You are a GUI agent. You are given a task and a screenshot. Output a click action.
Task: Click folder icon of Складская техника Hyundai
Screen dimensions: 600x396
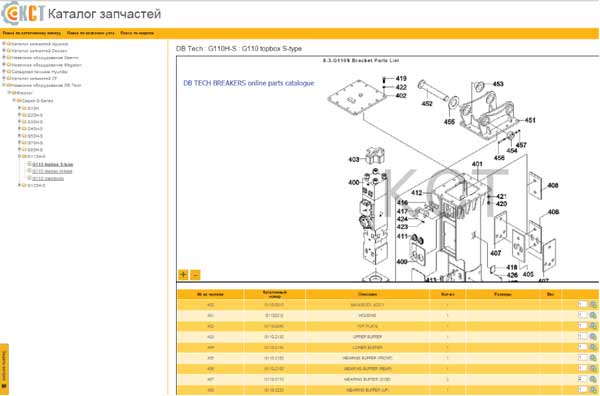click(9, 72)
